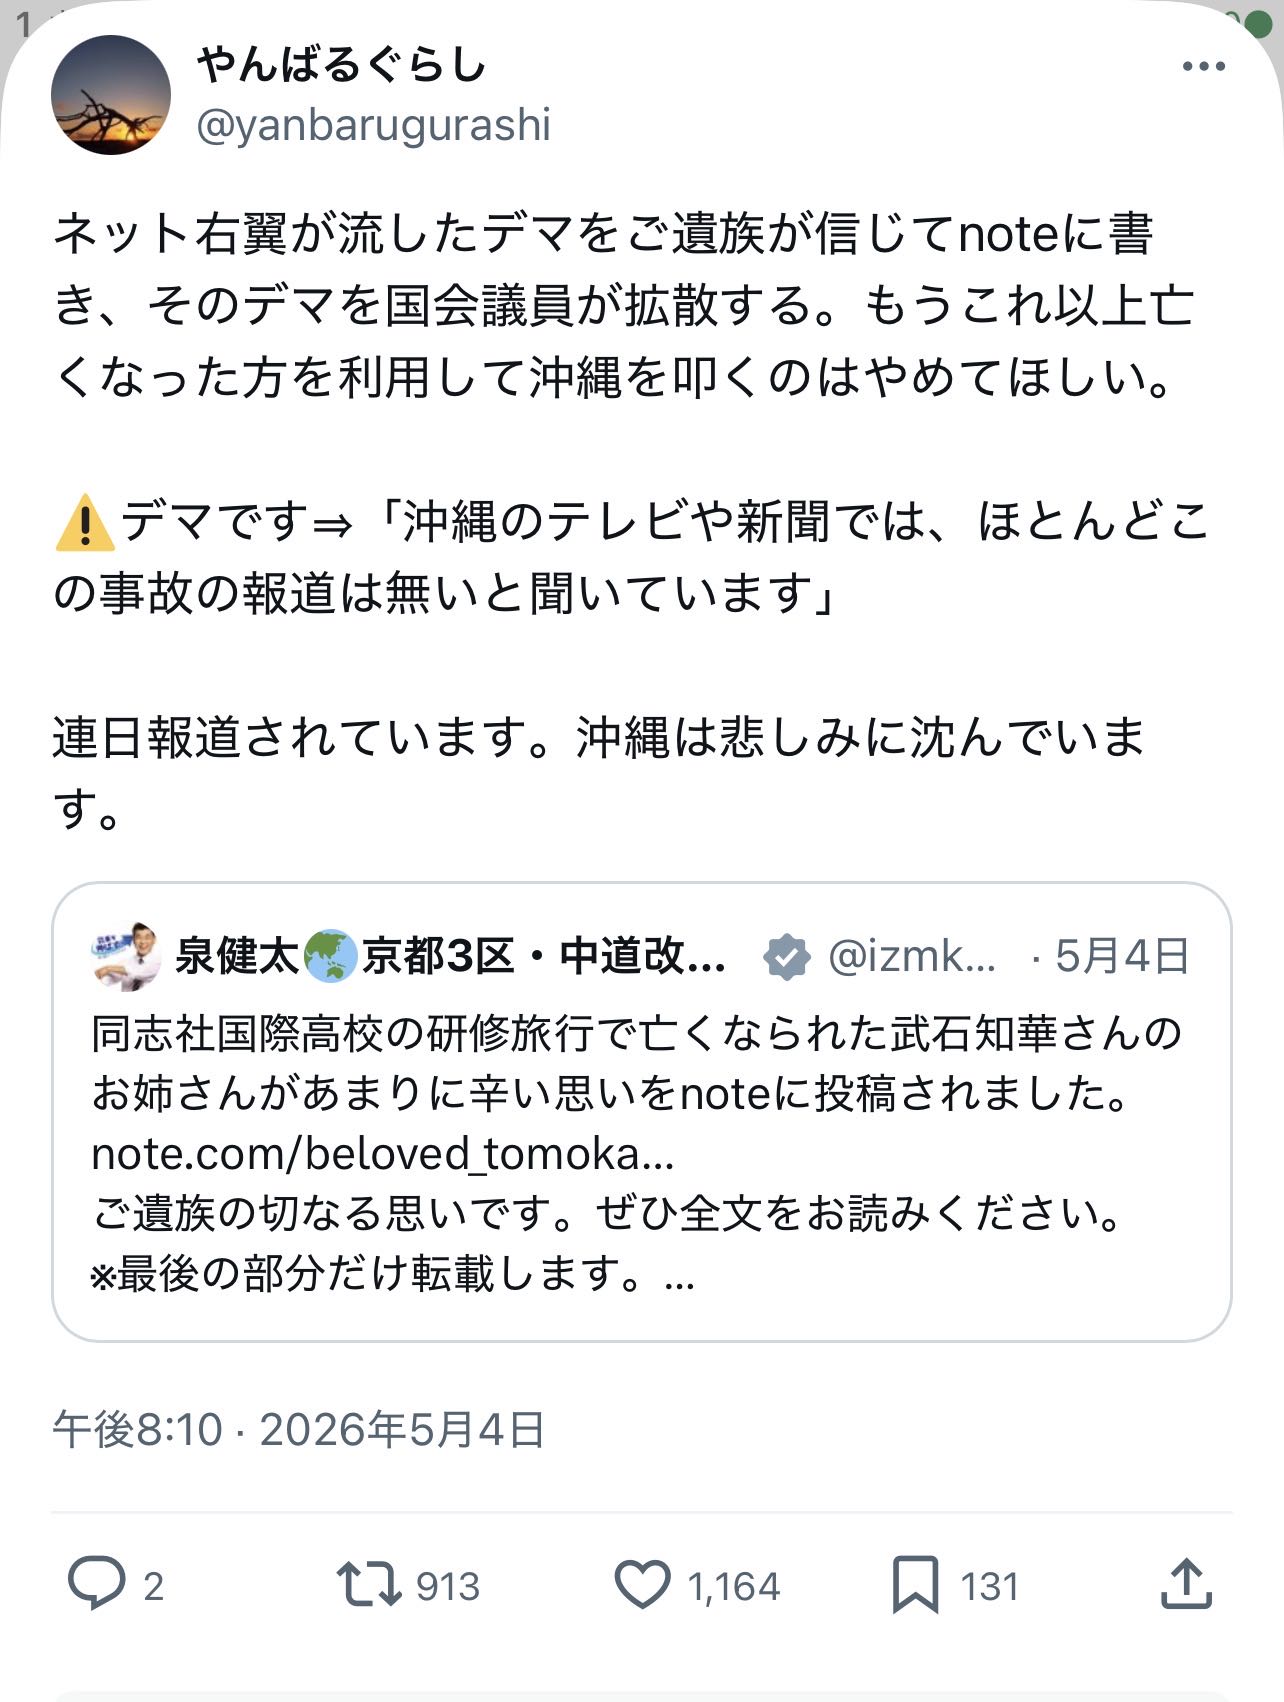The height and width of the screenshot is (1702, 1284).
Task: Like the post with the heart icon
Action: click(x=641, y=1585)
